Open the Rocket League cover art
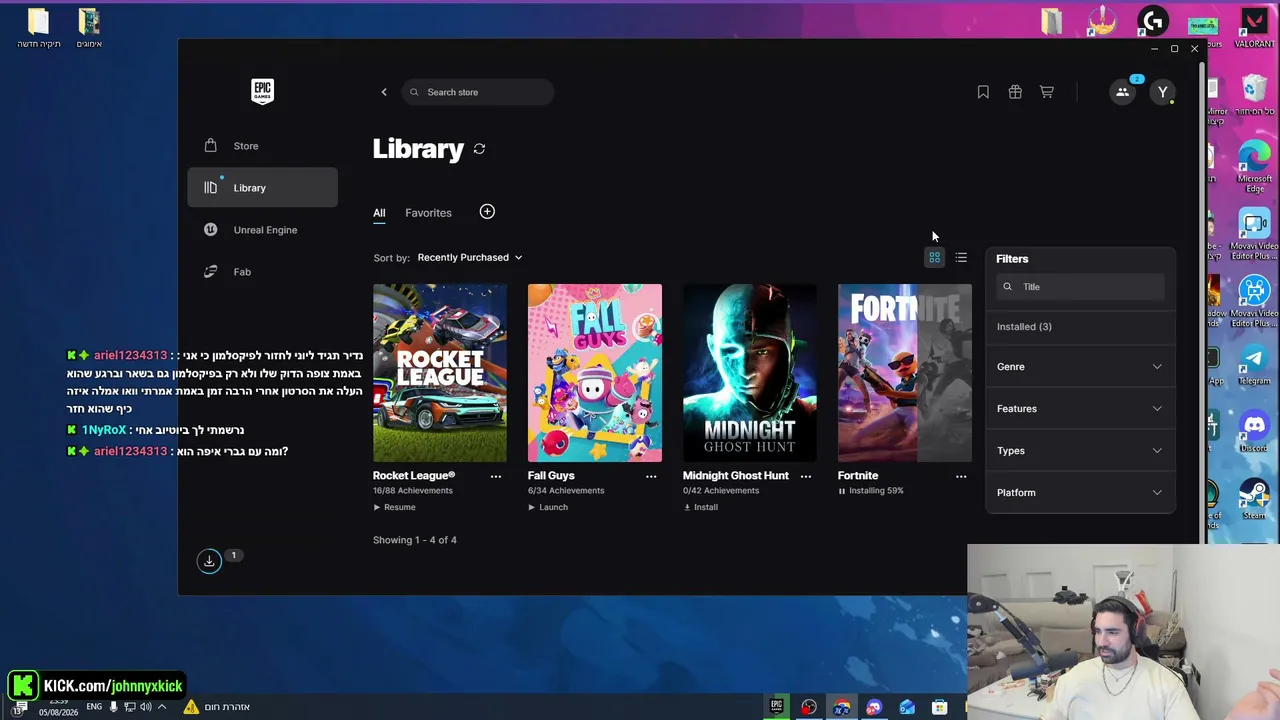This screenshot has height=720, width=1280. tap(440, 373)
